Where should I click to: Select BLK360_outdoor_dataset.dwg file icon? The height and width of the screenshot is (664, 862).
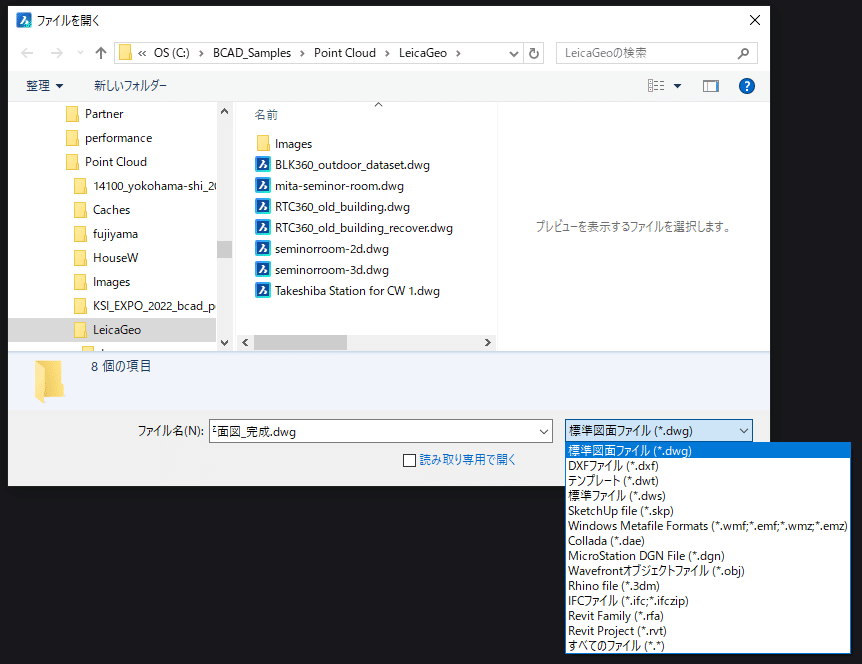pyautogui.click(x=263, y=164)
